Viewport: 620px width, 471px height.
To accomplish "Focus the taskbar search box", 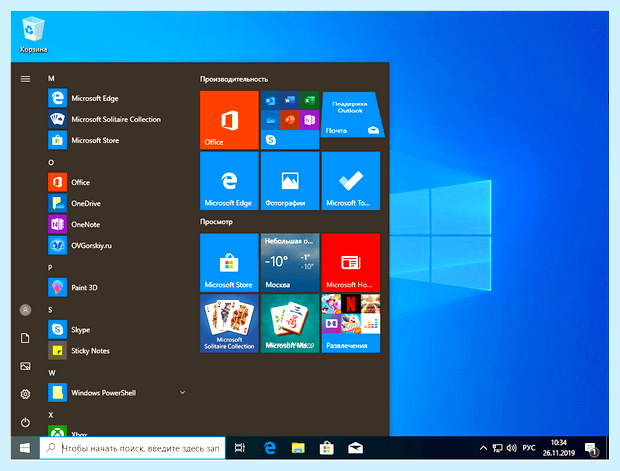I will tap(132, 448).
